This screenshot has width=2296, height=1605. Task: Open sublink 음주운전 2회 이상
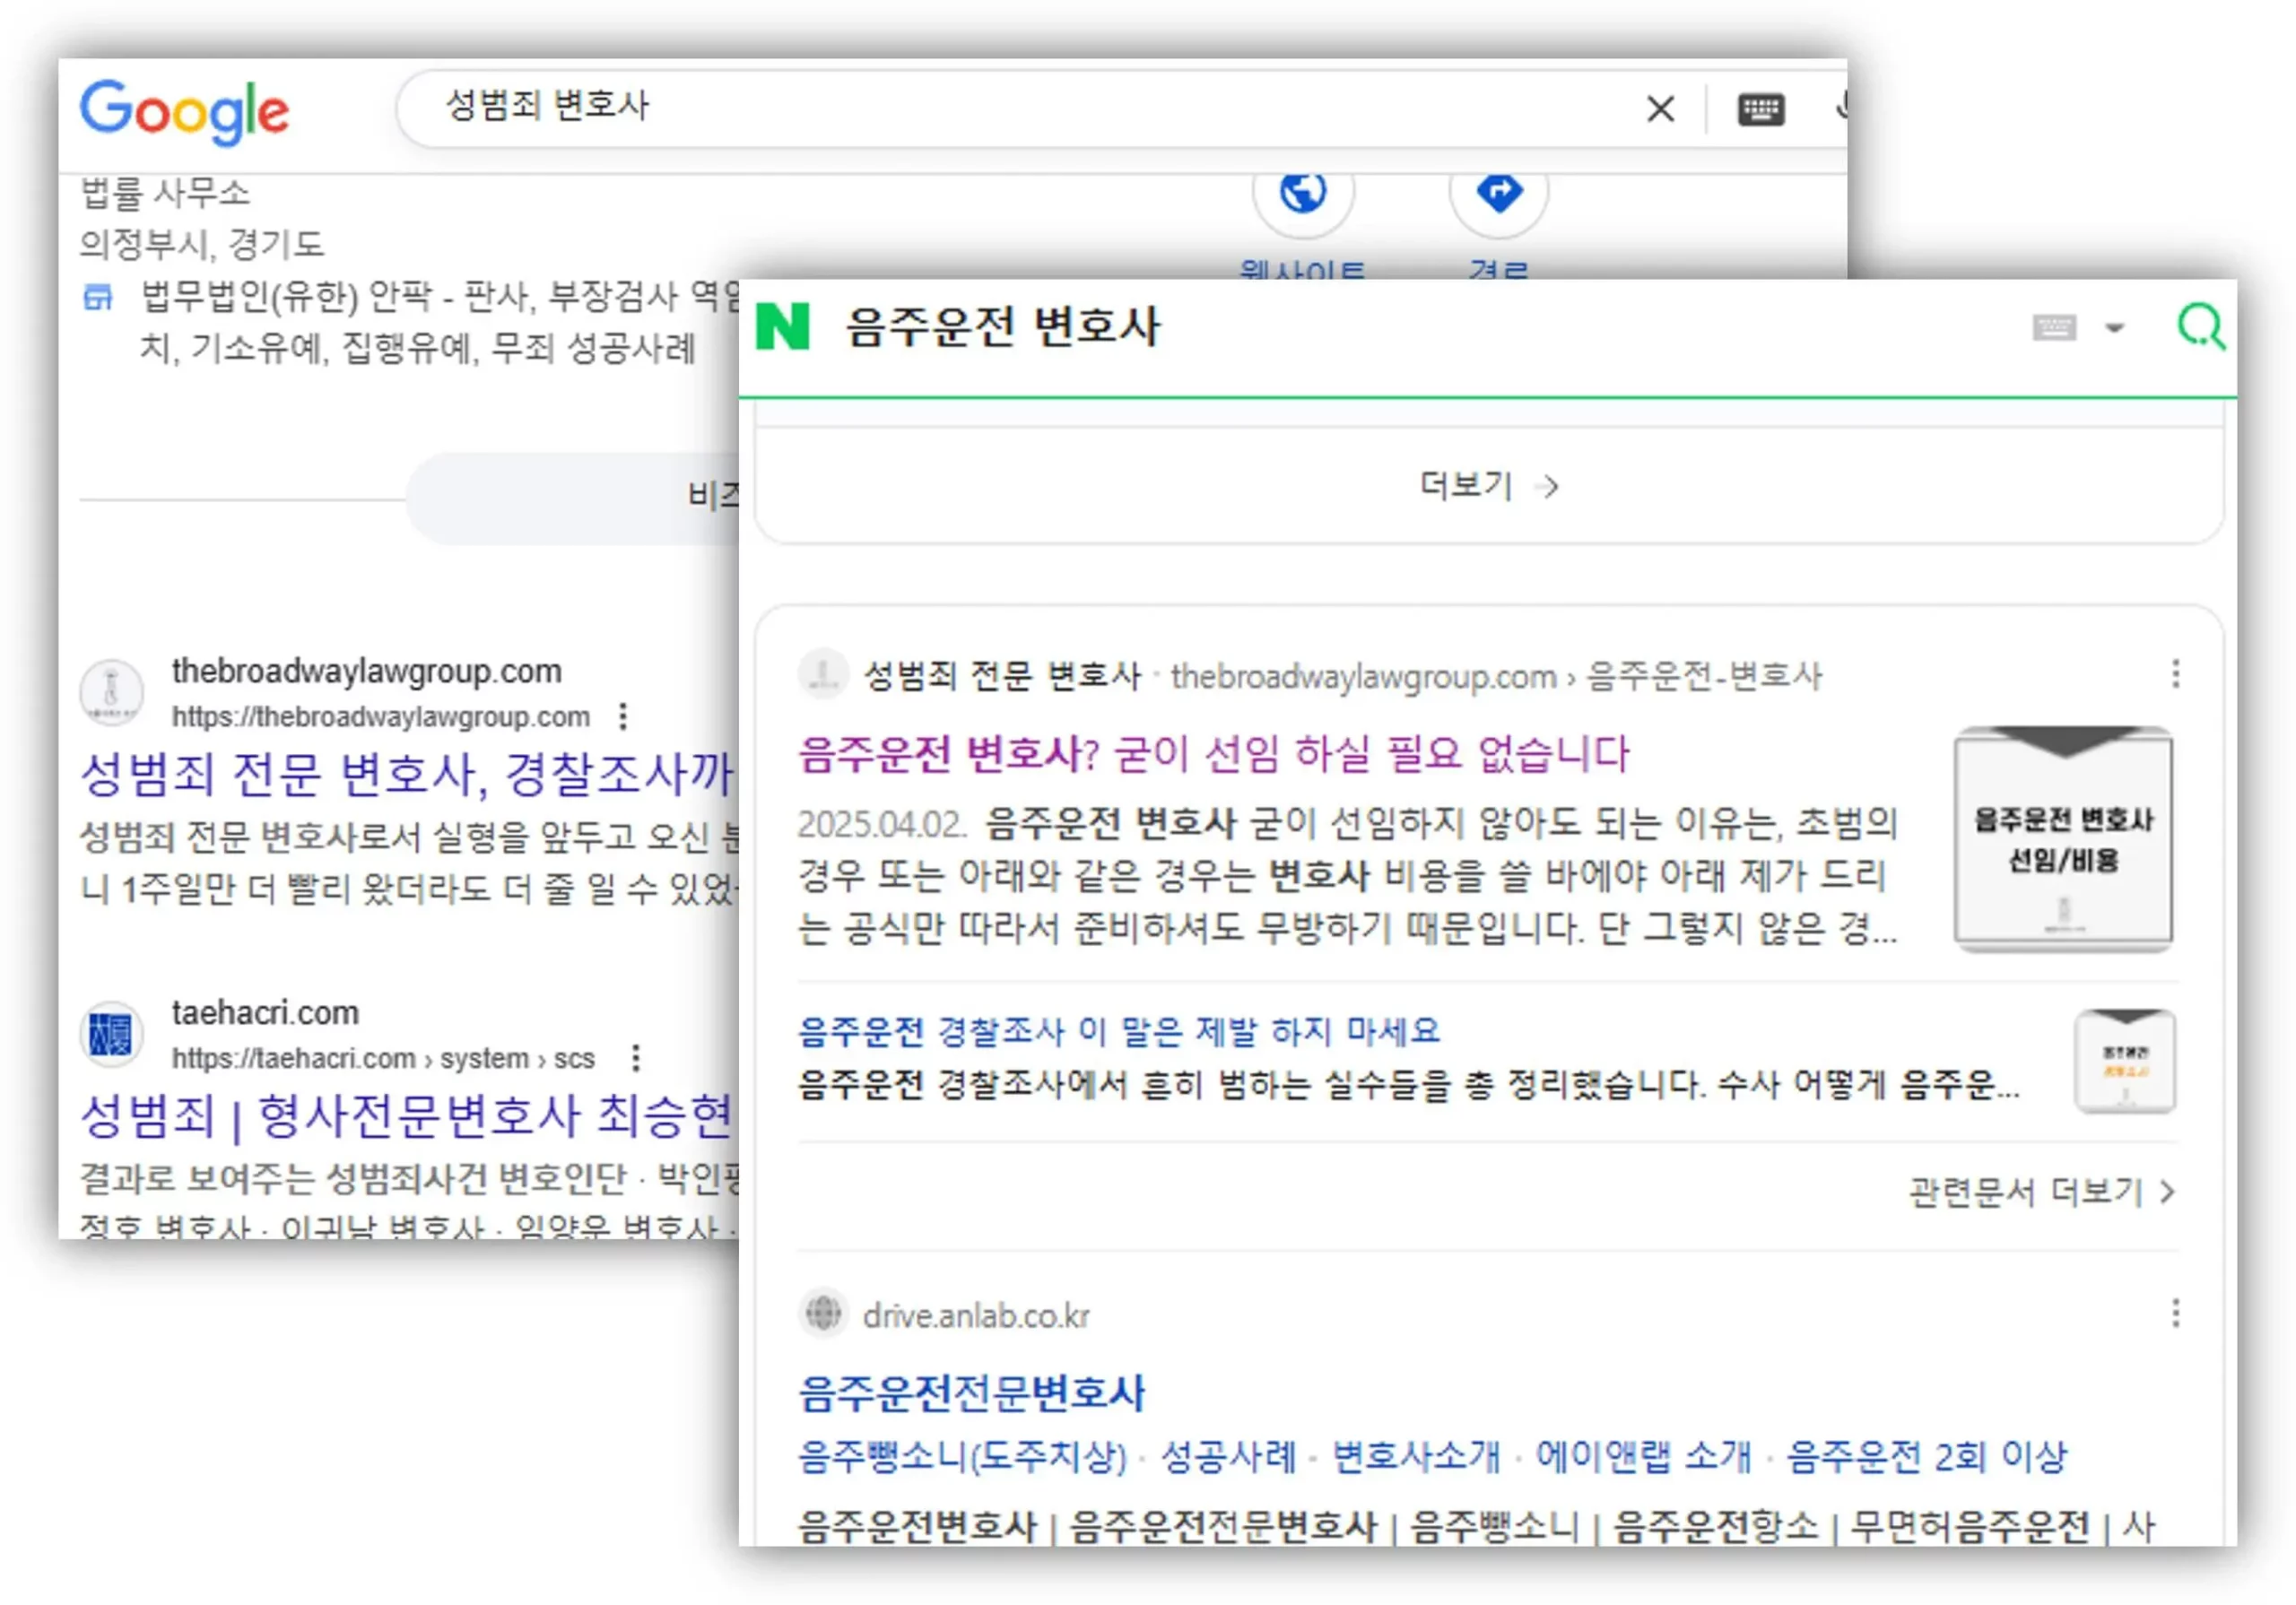click(1927, 1457)
